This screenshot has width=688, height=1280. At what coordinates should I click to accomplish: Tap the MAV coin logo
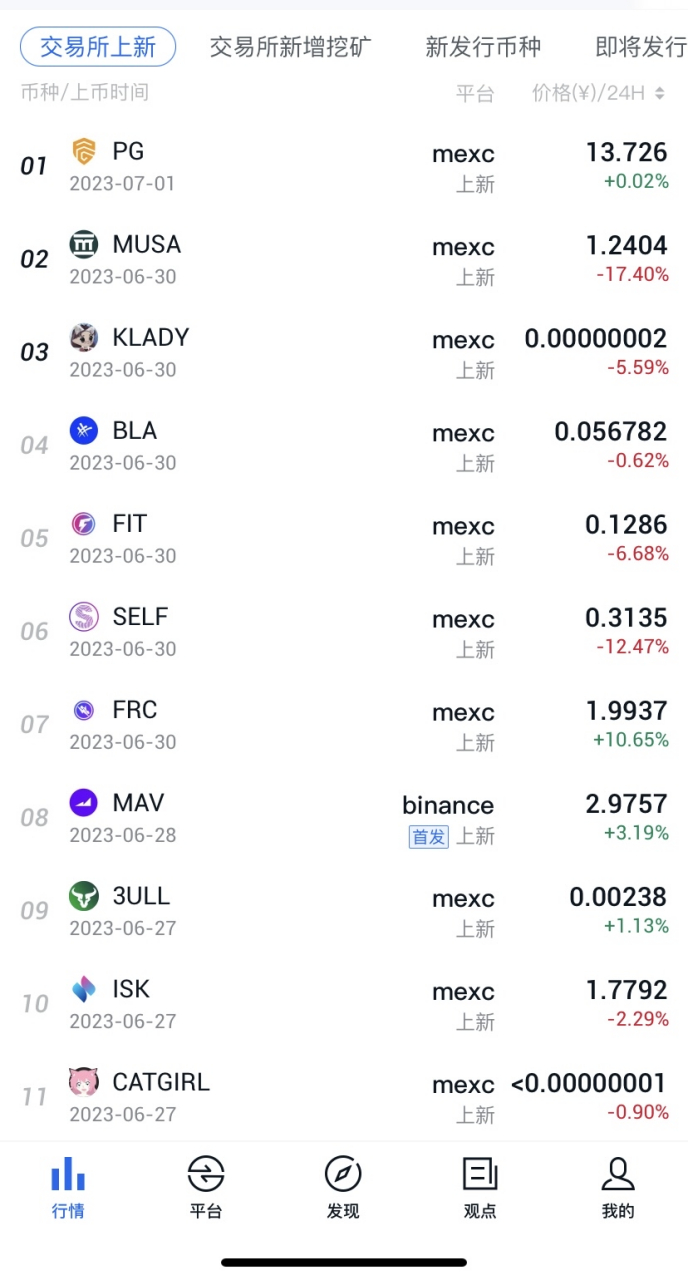tap(84, 802)
